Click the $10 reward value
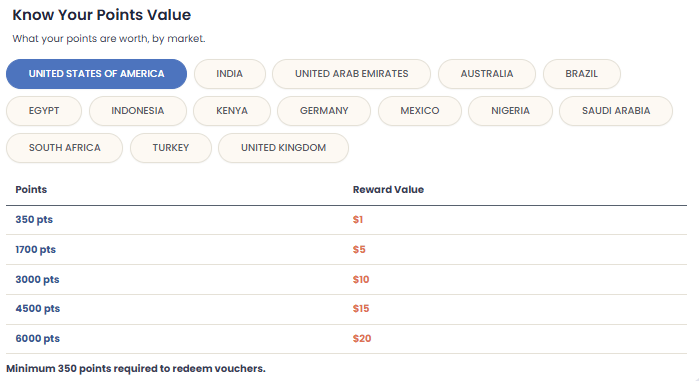 pos(361,279)
